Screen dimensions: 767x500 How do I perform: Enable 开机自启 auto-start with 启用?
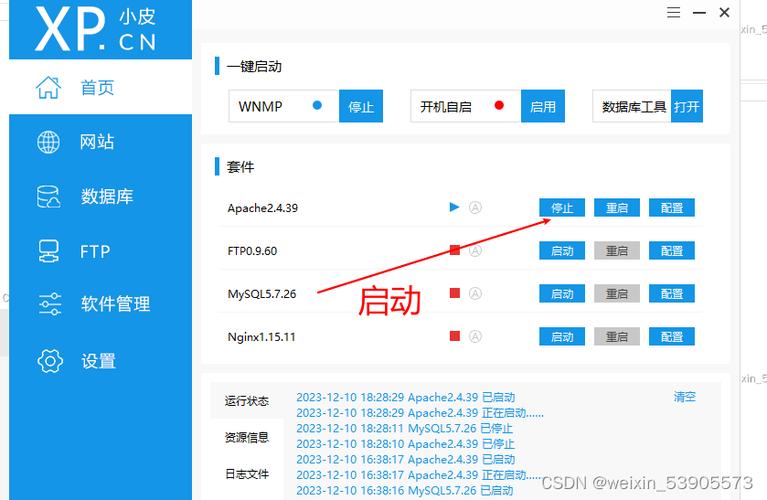[543, 106]
